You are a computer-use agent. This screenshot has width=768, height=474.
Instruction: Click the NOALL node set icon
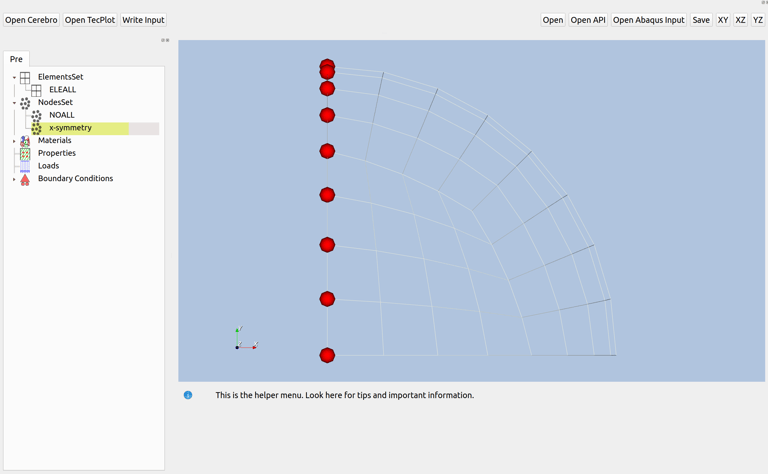point(36,116)
